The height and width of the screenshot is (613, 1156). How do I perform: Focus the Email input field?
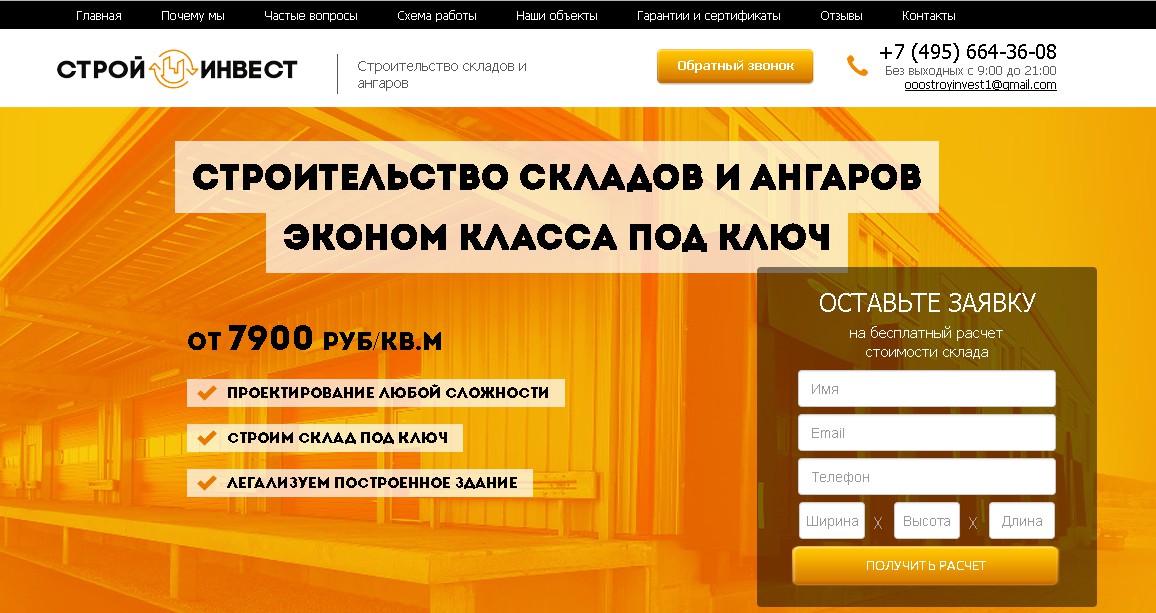pos(927,433)
